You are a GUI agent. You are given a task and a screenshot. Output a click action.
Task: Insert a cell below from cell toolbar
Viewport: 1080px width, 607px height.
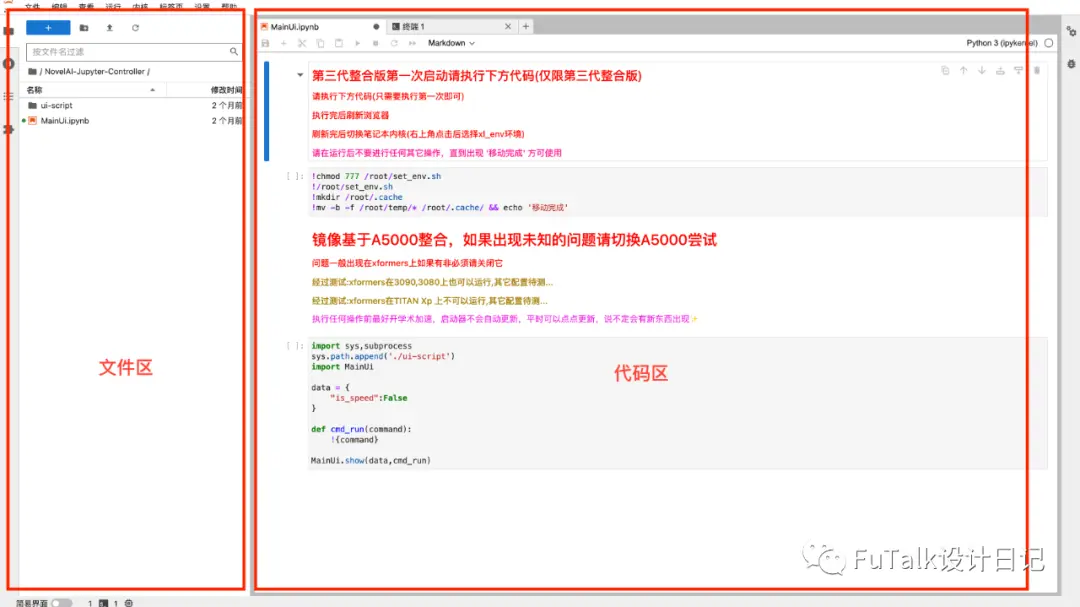pos(1018,70)
